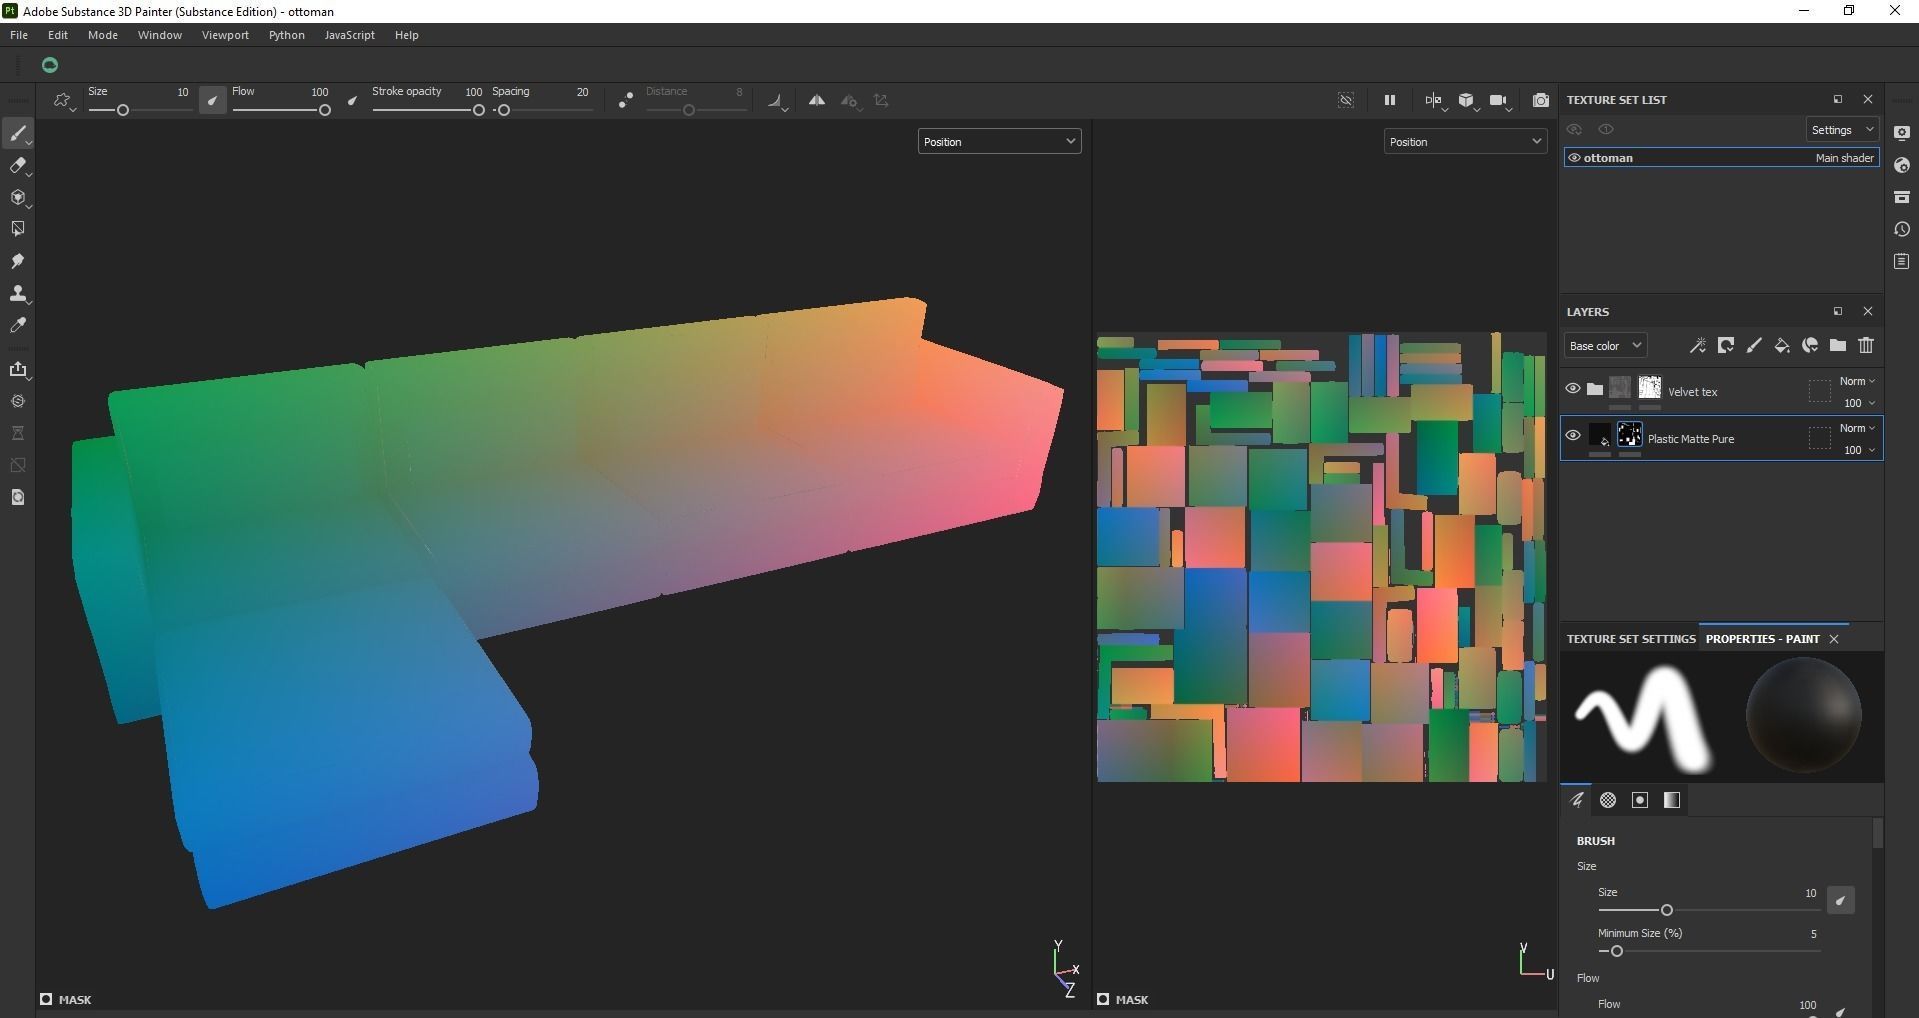Toggle size pen pressure in Properties panel
Viewport: 1919px width, 1018px height.
(x=1840, y=900)
